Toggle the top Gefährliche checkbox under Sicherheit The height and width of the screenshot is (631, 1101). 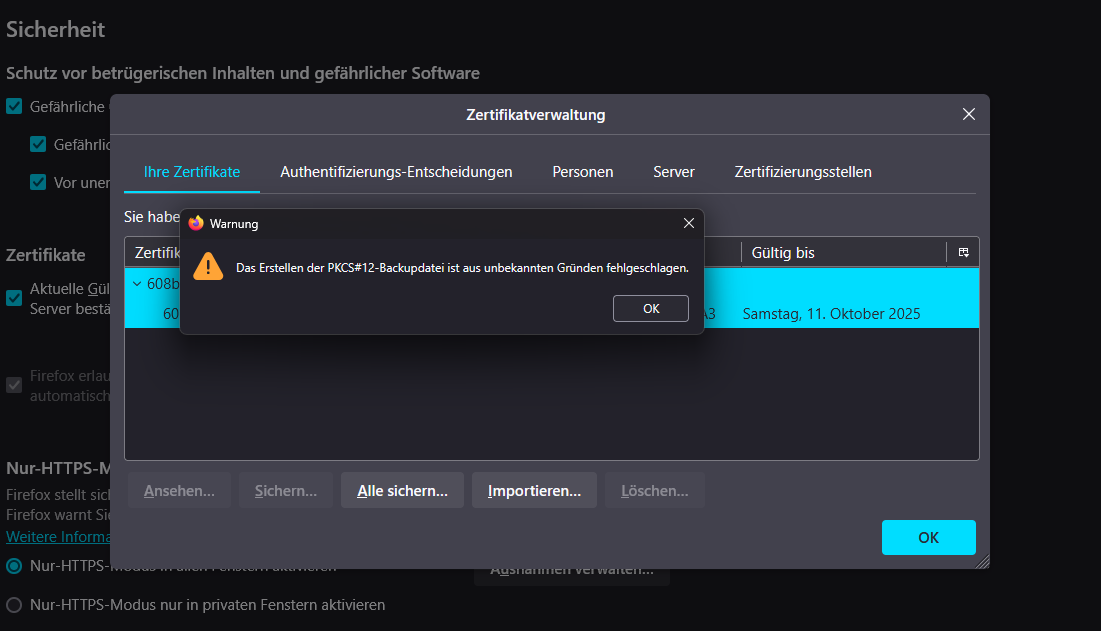[14, 106]
